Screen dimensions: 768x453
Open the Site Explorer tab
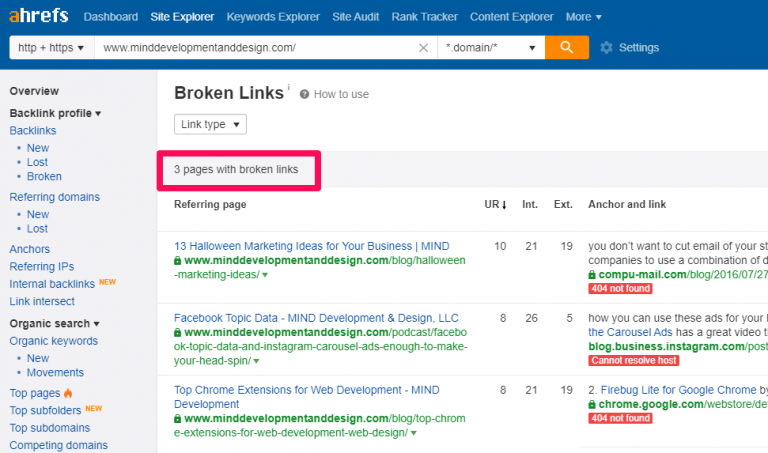pyautogui.click(x=182, y=17)
